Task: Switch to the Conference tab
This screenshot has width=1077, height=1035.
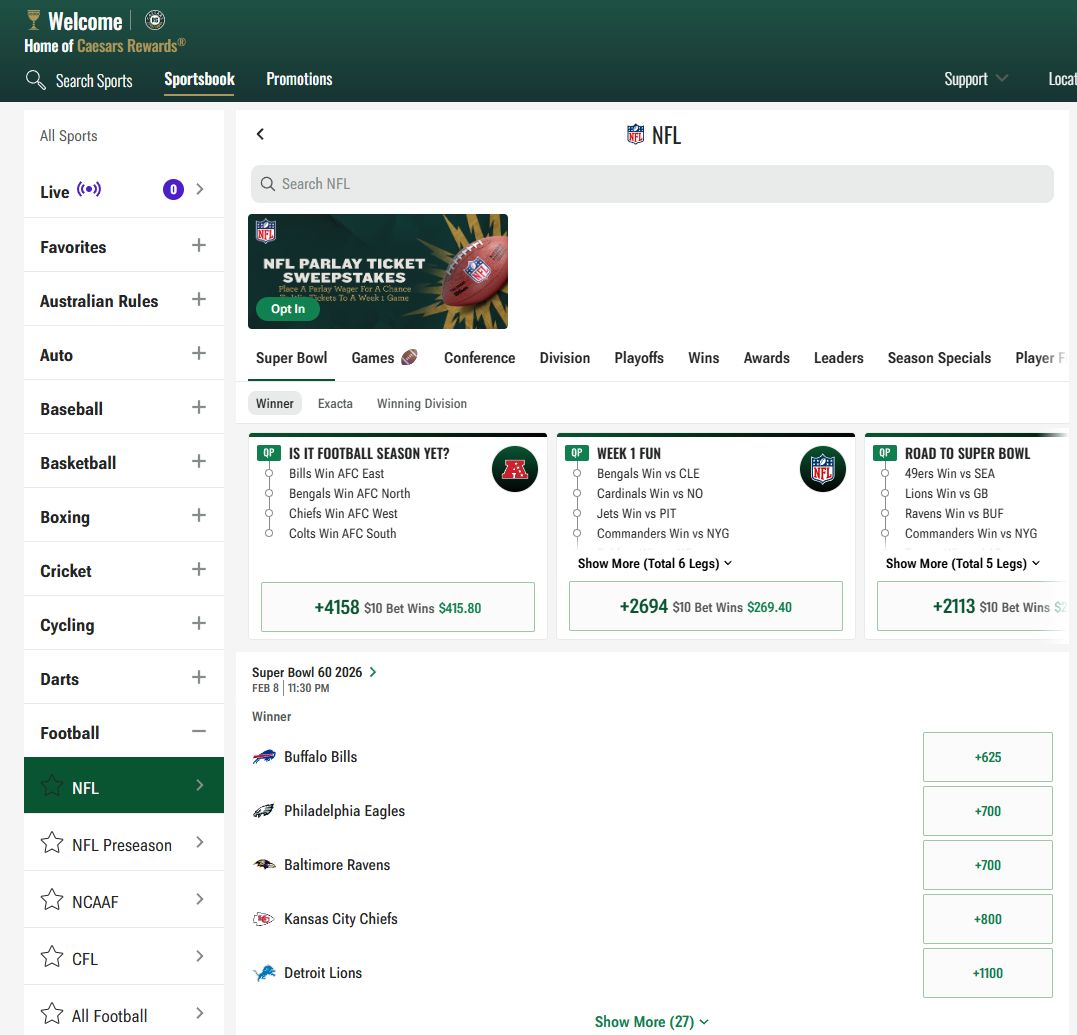Action: [x=479, y=358]
